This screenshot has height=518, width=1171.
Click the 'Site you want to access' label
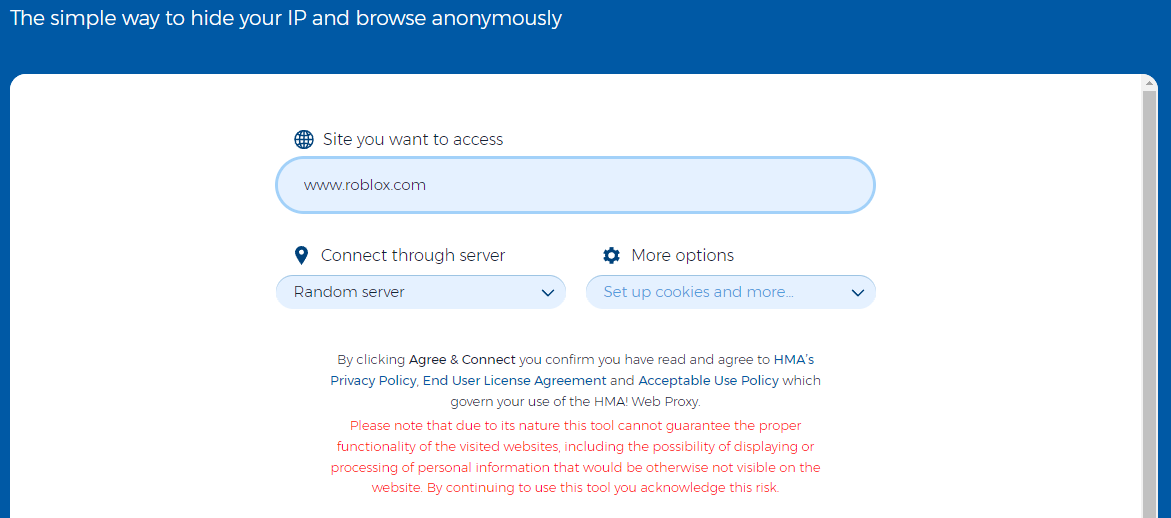tap(413, 139)
